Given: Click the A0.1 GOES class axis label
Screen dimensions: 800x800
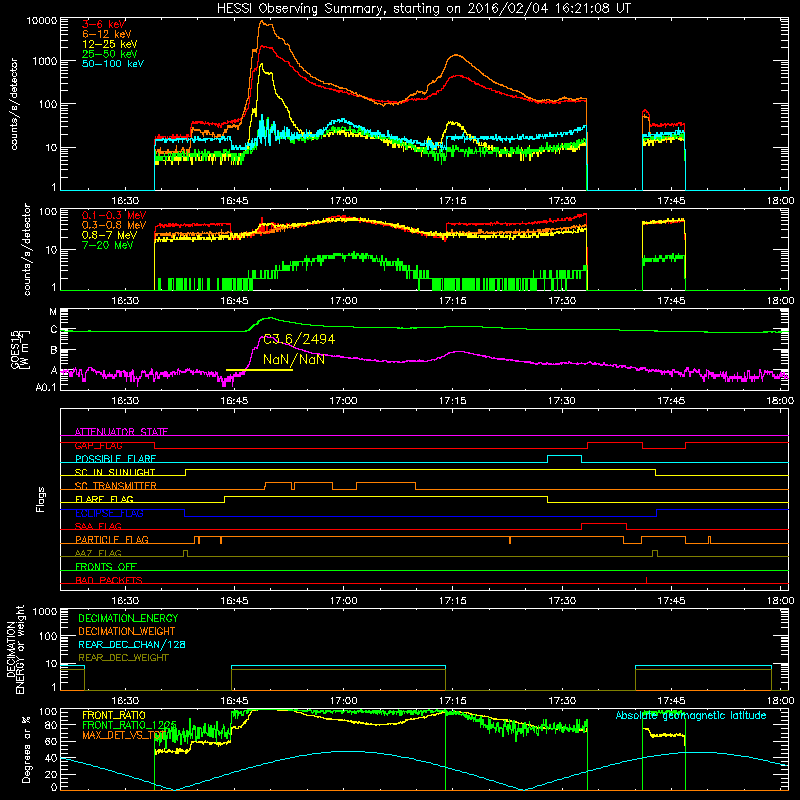Looking at the screenshot, I should (x=45, y=388).
